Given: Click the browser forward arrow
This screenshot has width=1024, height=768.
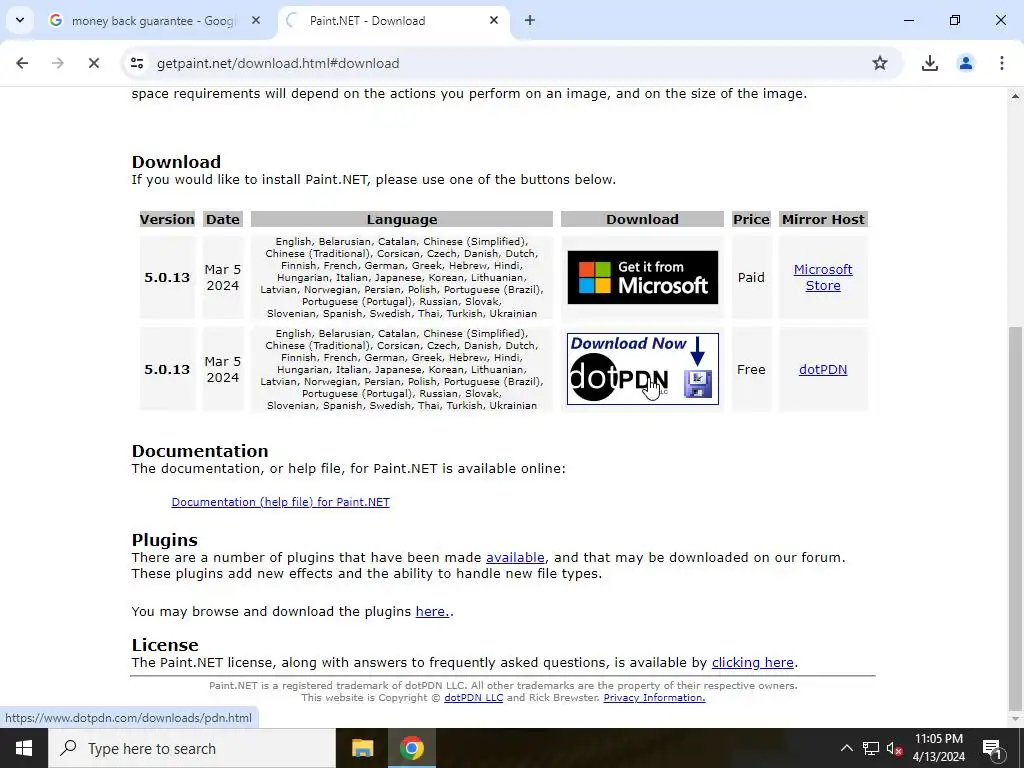Looking at the screenshot, I should pyautogui.click(x=58, y=63).
